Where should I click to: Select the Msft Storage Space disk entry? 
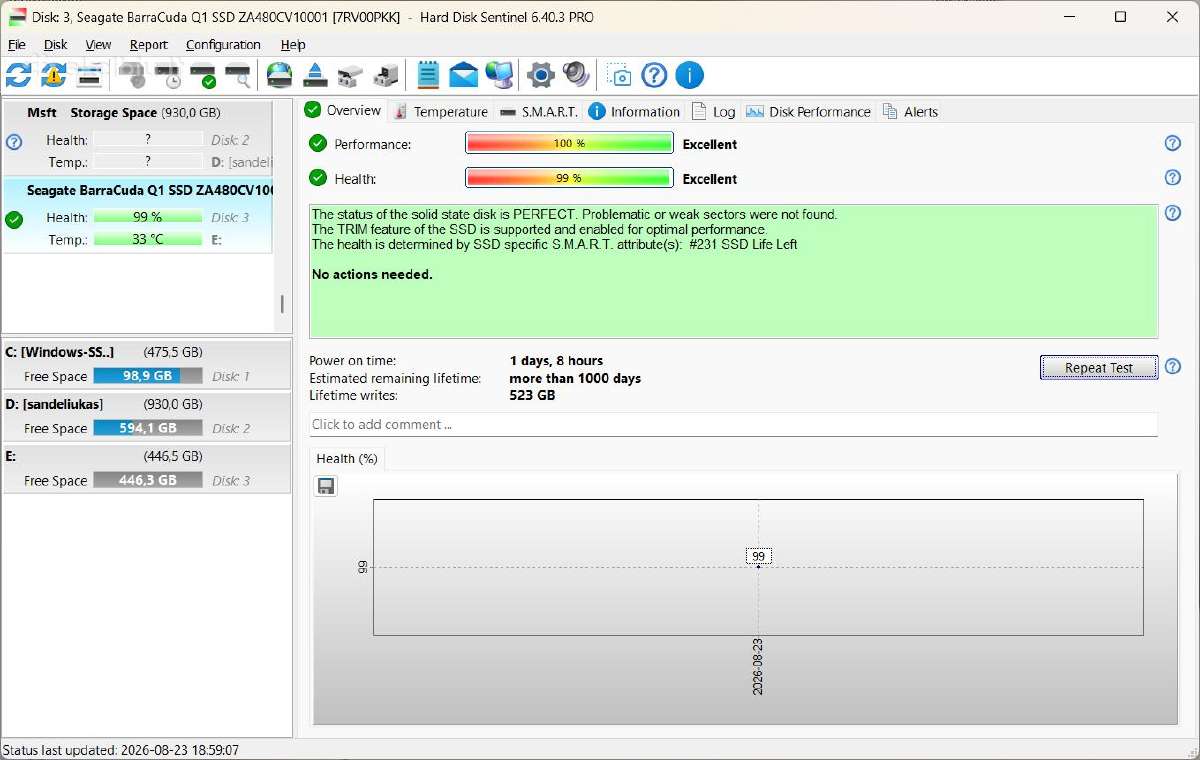(138, 138)
